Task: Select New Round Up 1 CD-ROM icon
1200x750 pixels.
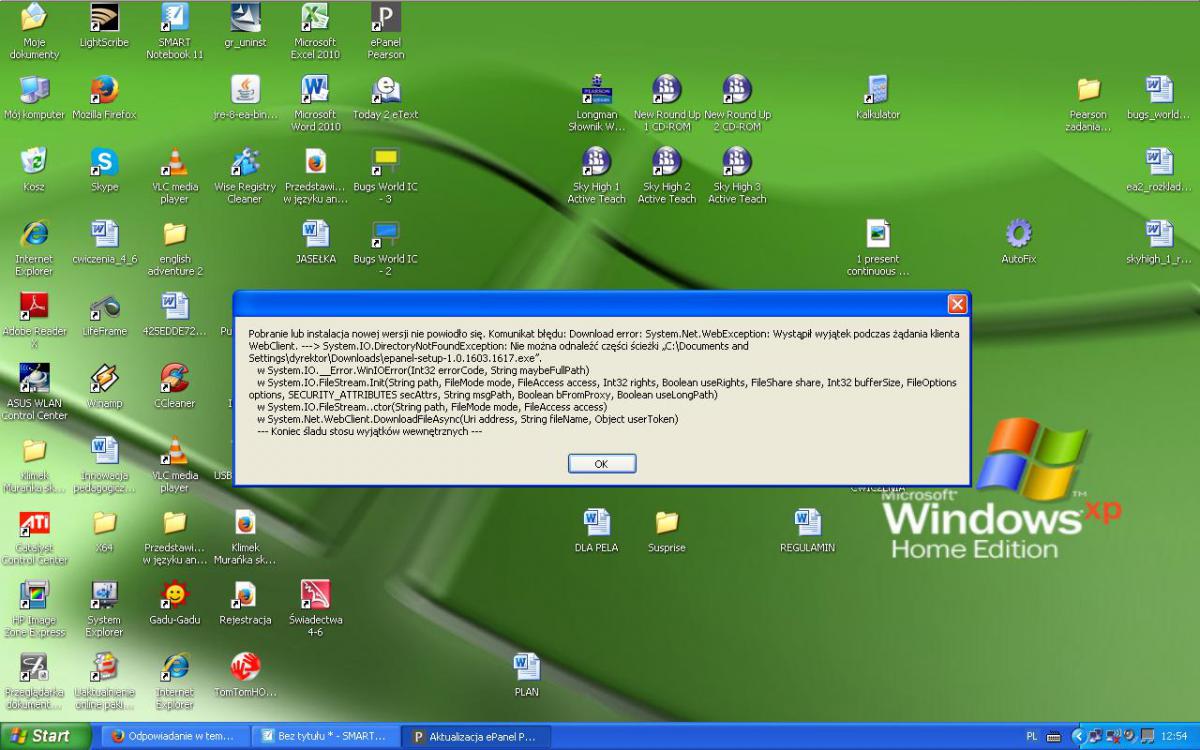Action: point(667,104)
